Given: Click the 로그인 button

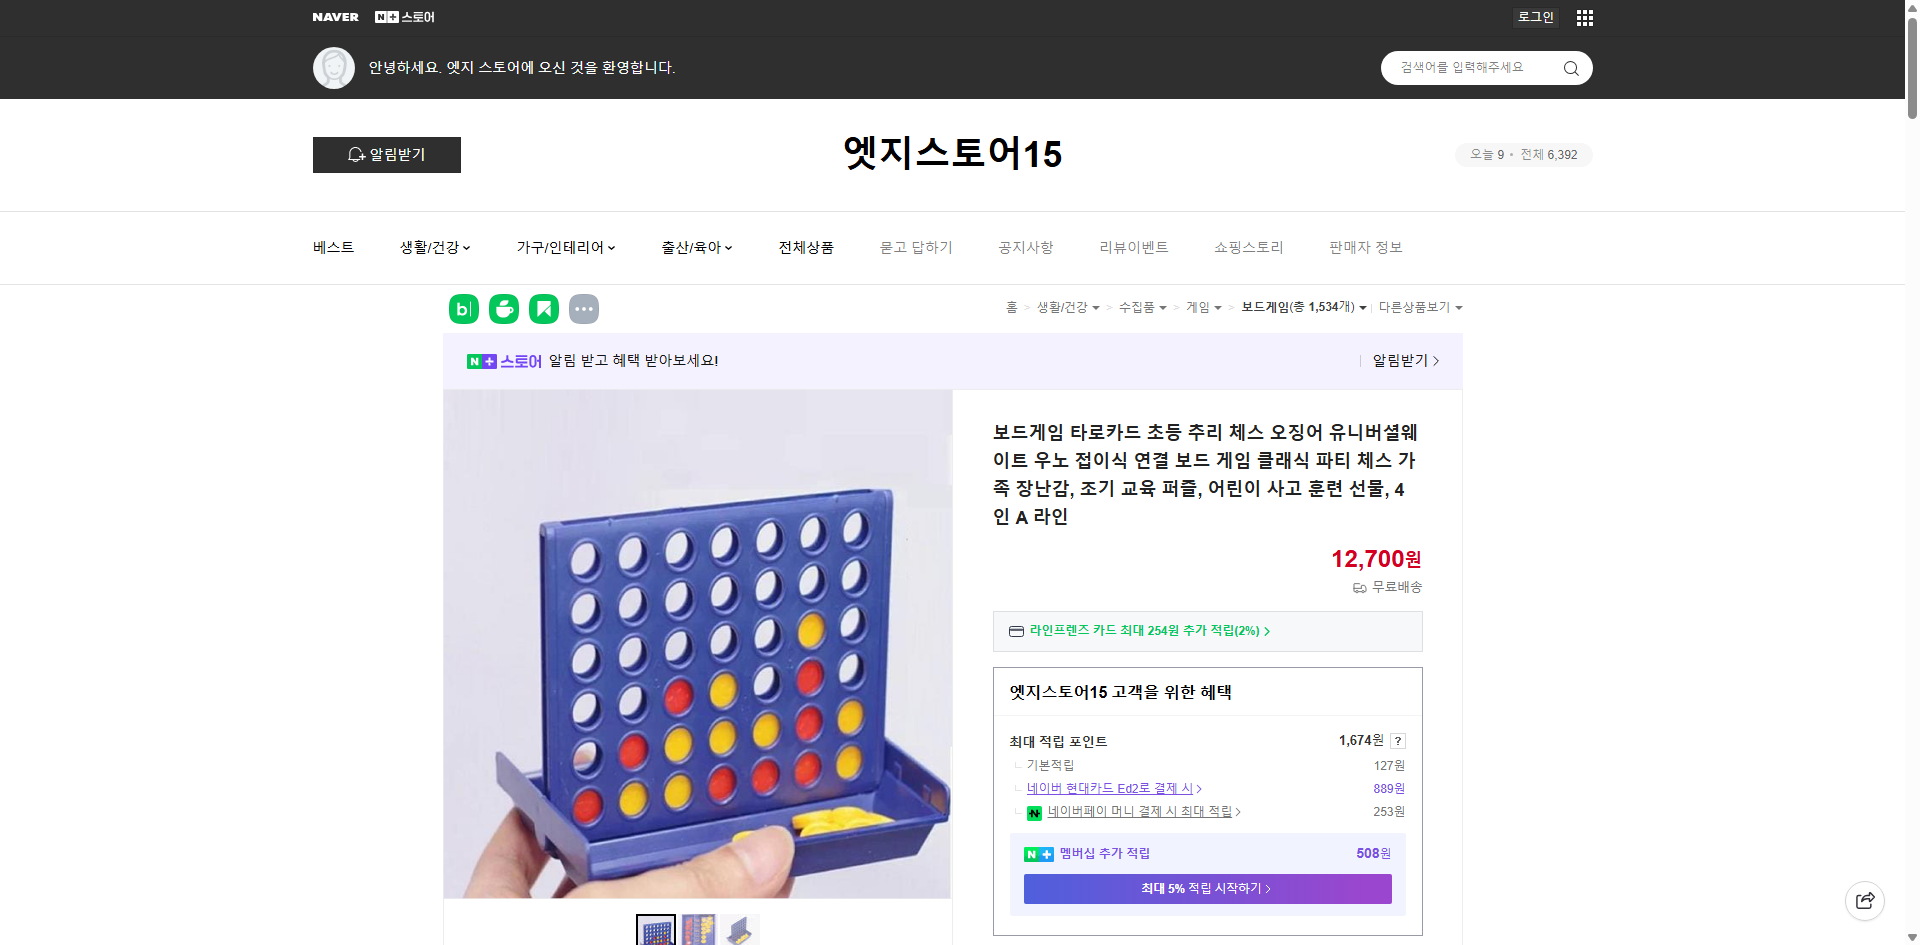Looking at the screenshot, I should click(1535, 17).
